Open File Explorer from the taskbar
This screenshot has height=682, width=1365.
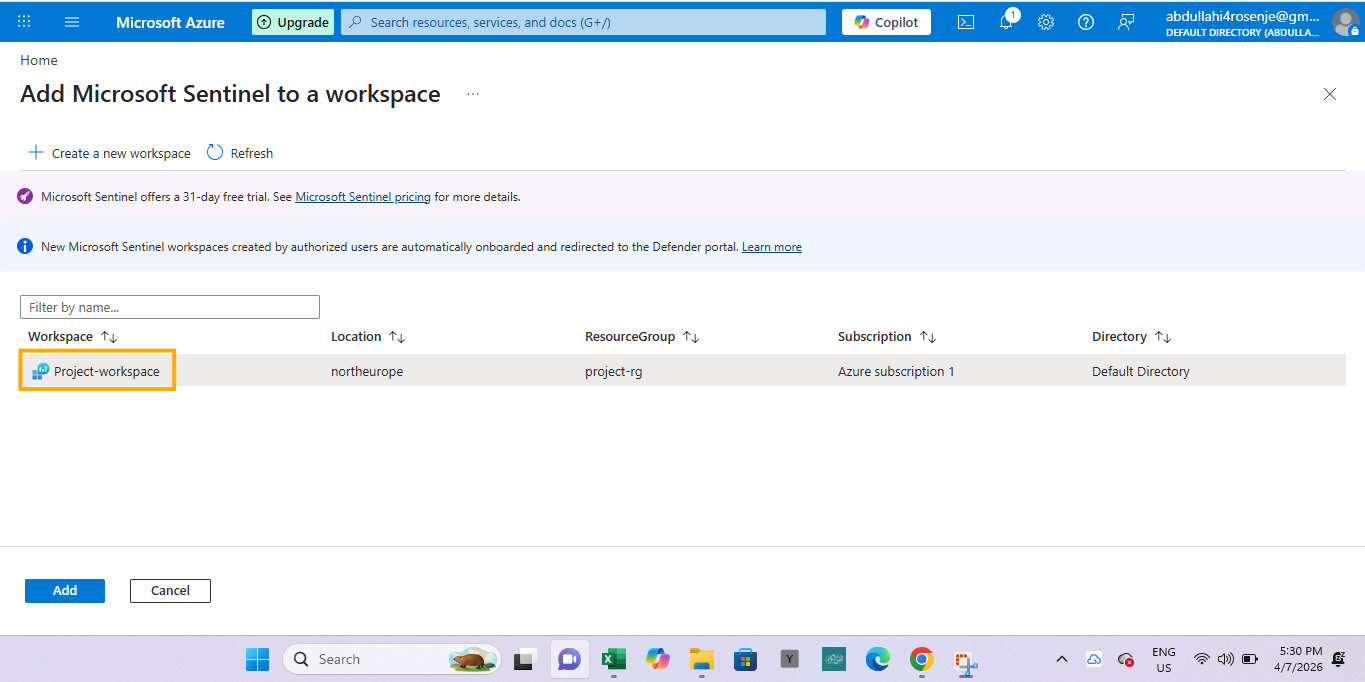[701, 659]
